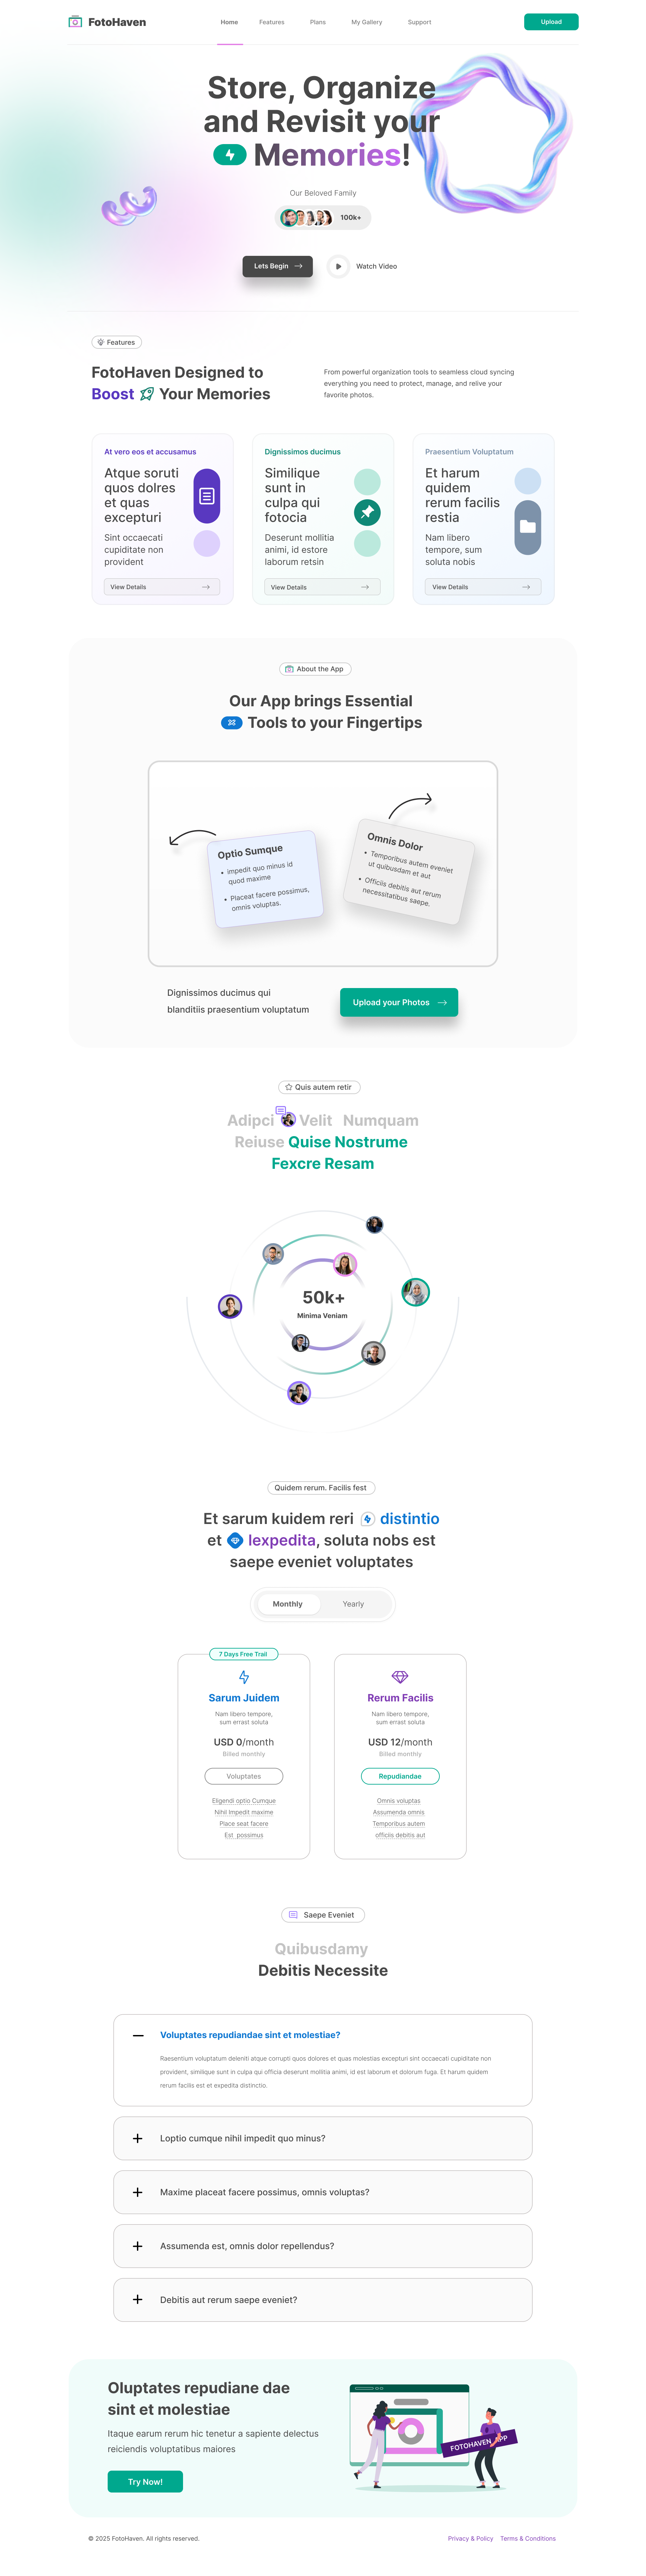Collapse the Voluptates repudiandae FAQ item
Image resolution: width=646 pixels, height=2576 pixels.
[138, 2035]
